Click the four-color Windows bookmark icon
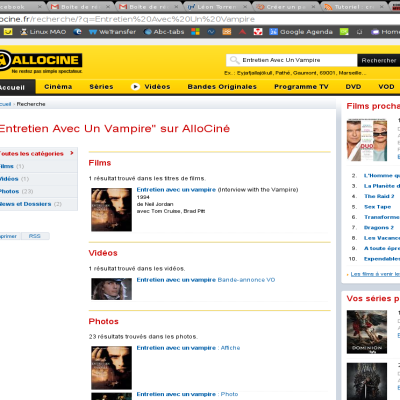The height and width of the screenshot is (400, 400). click(195, 32)
